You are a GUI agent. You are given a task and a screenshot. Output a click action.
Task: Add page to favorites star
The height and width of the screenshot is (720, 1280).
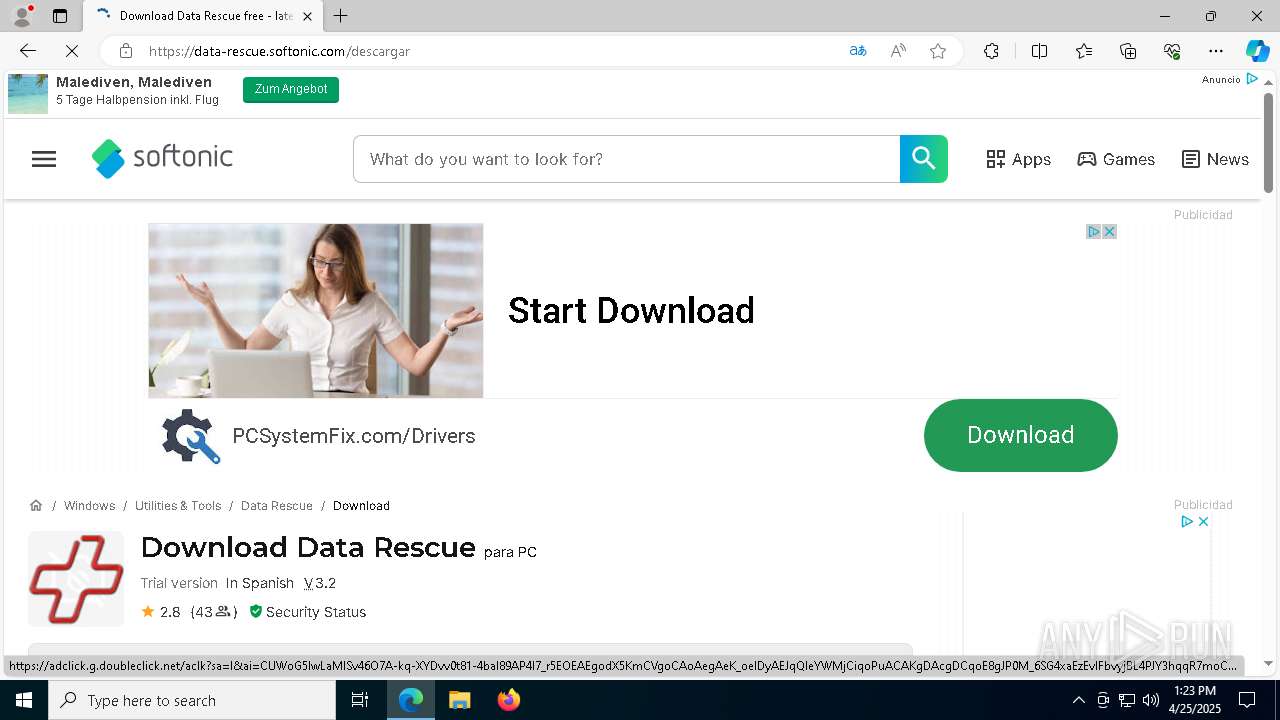coord(938,51)
